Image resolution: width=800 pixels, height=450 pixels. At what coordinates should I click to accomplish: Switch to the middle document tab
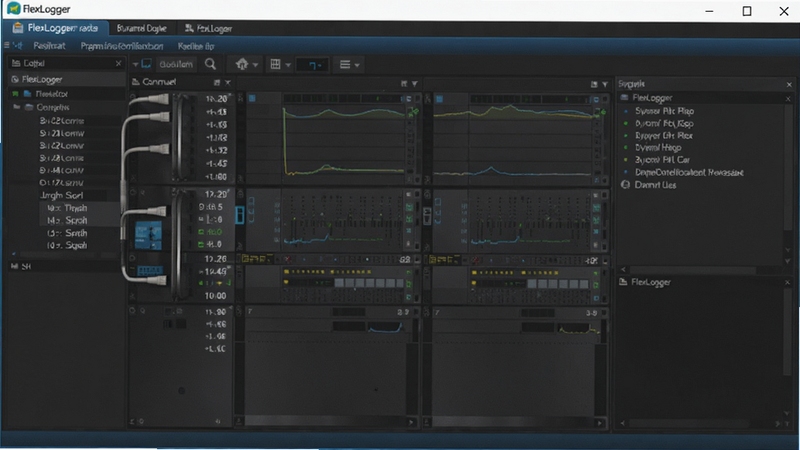click(141, 29)
